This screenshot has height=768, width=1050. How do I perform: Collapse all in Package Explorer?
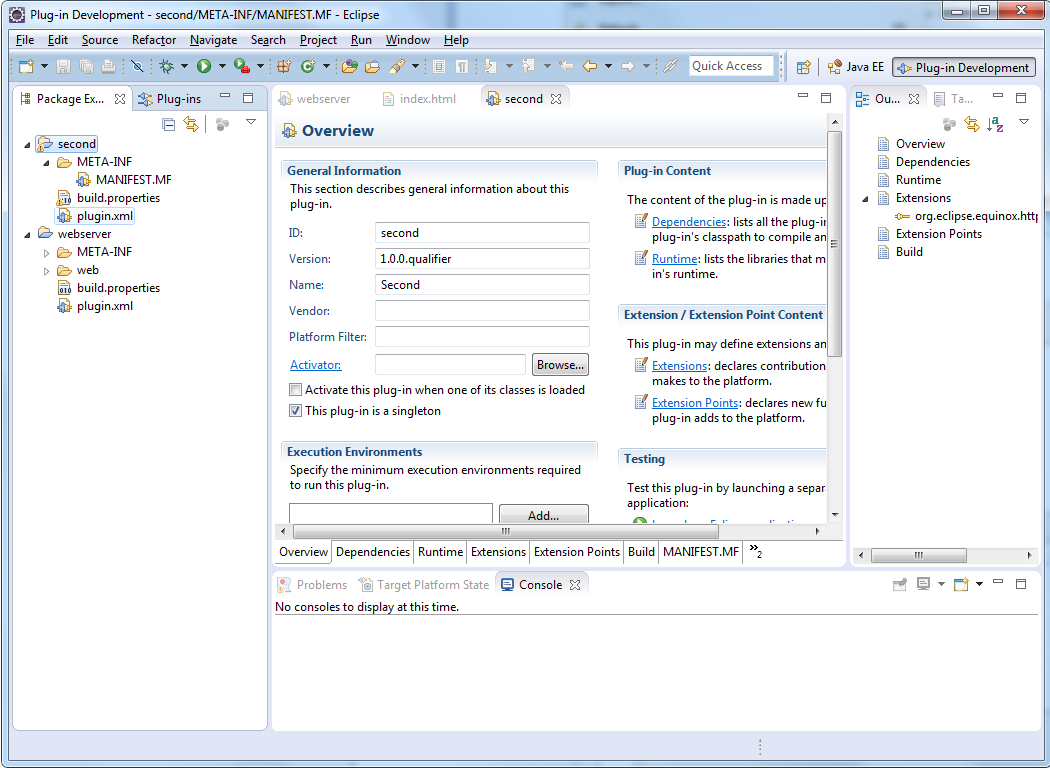tap(169, 124)
